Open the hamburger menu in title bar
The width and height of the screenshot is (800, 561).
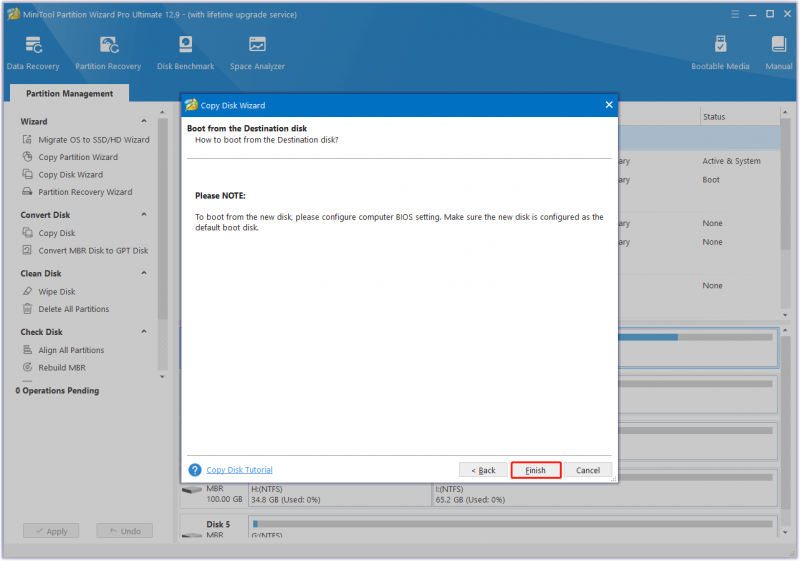tap(735, 14)
